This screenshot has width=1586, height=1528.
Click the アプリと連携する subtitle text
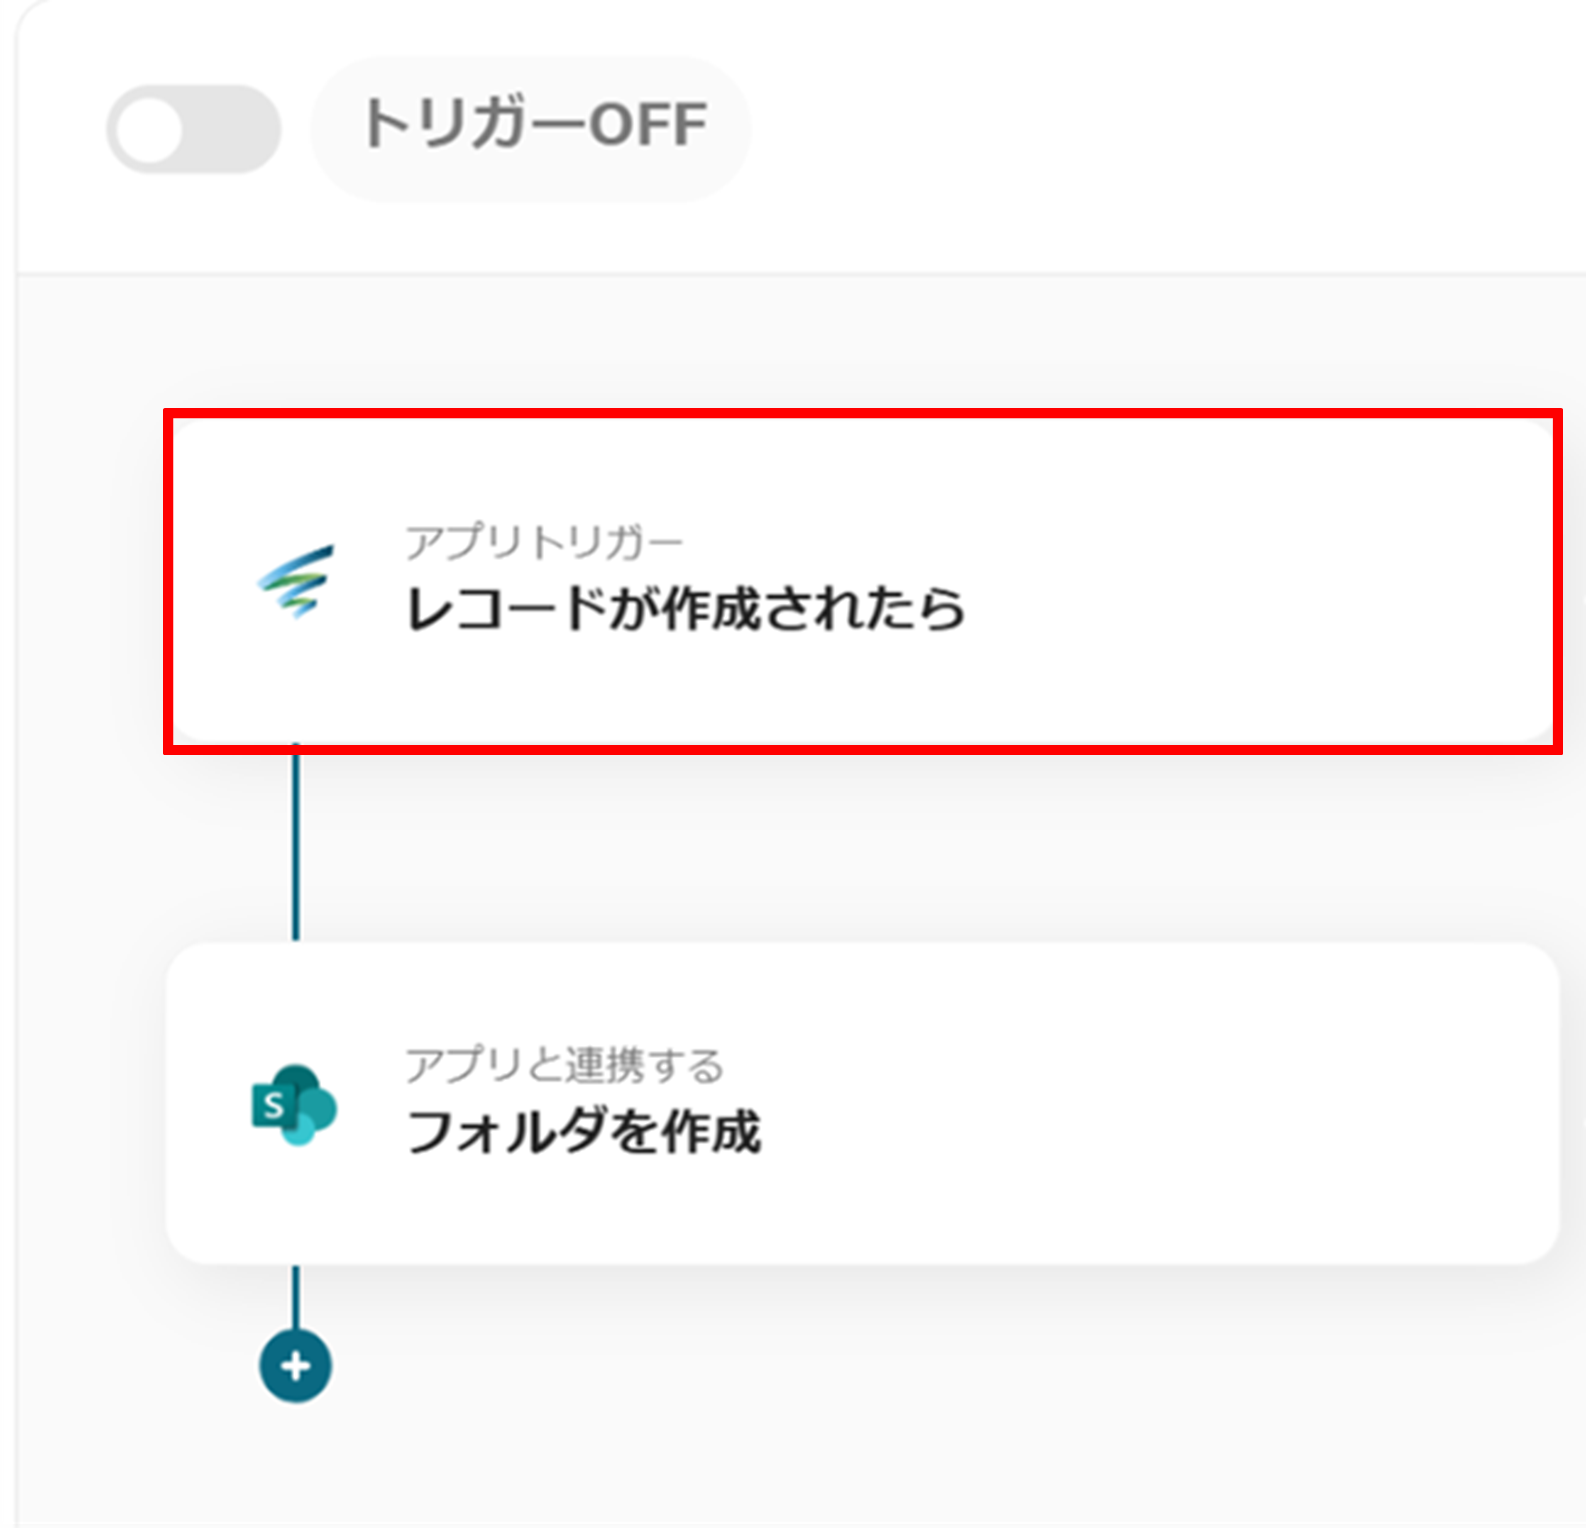coord(564,1065)
